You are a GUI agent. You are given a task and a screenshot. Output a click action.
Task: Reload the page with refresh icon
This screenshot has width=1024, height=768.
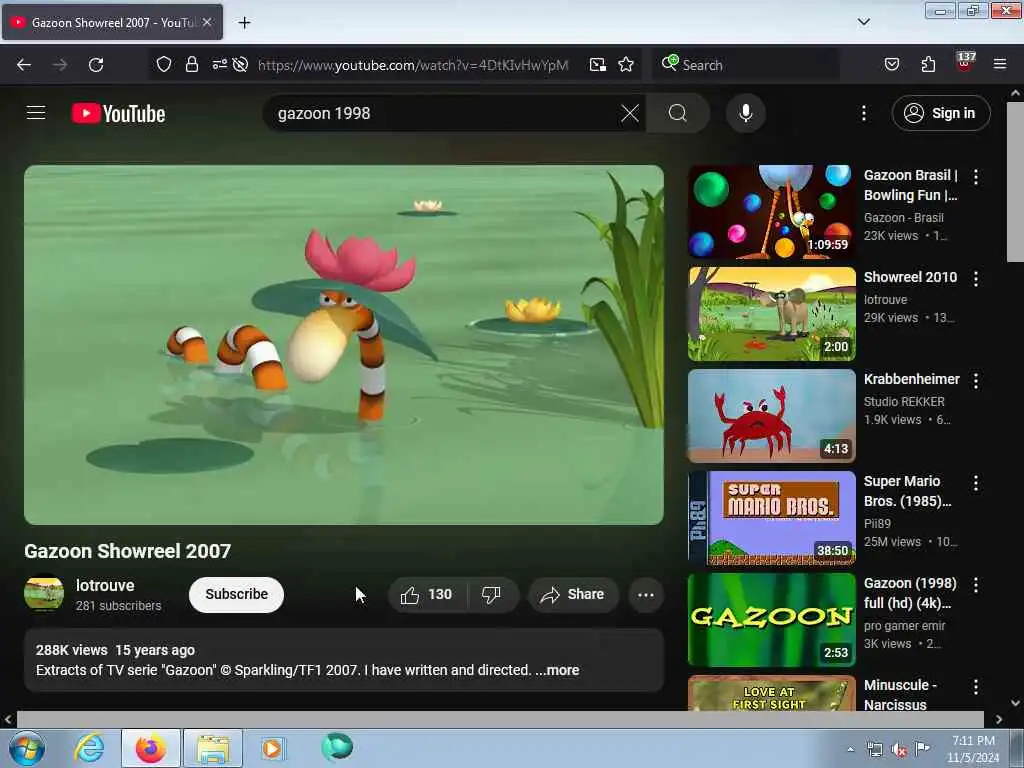click(96, 65)
